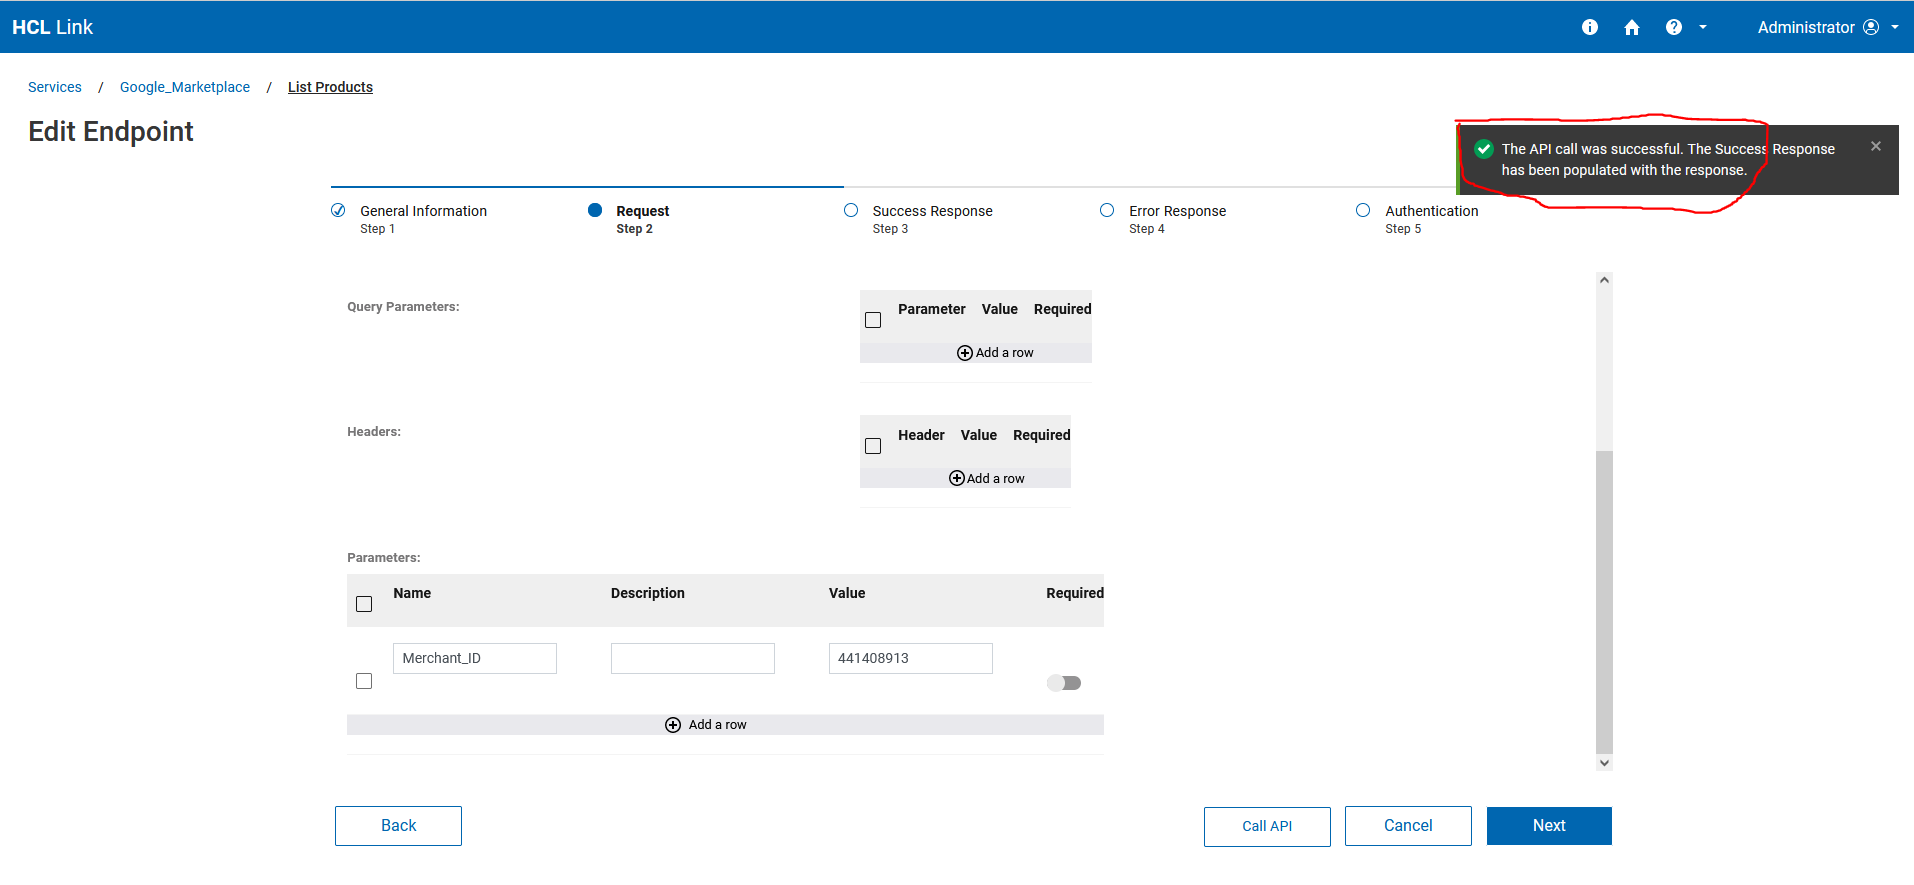Image resolution: width=1914 pixels, height=885 pixels.
Task: Click the Parameters table add row plus icon
Action: [x=673, y=725]
